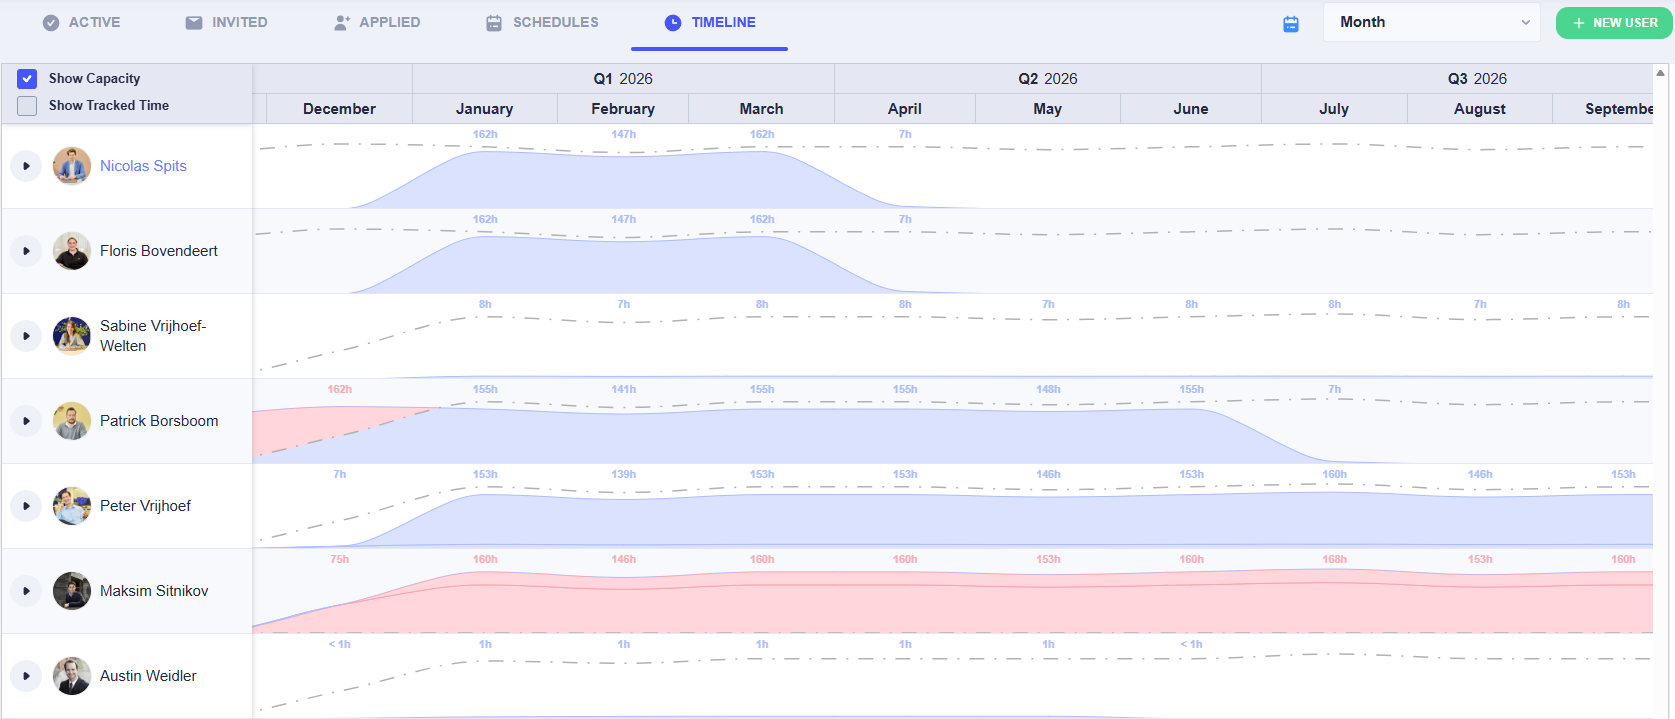1675x719 pixels.
Task: Select Maksim Sitnikov name
Action: coord(154,591)
